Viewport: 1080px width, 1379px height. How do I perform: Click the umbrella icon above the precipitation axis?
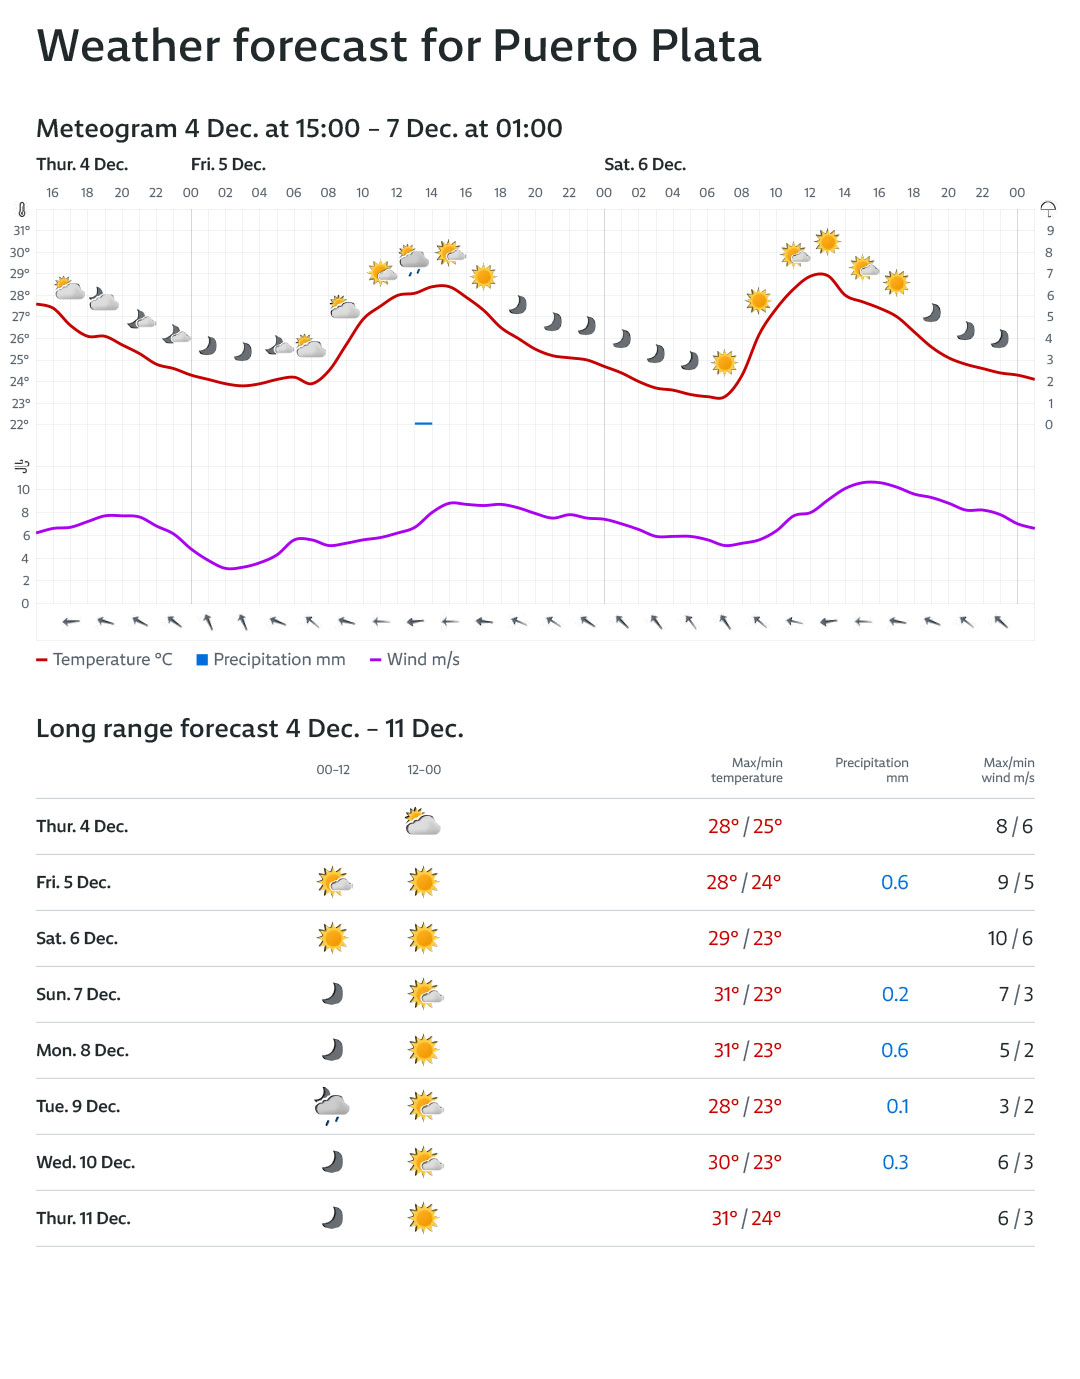(1048, 209)
